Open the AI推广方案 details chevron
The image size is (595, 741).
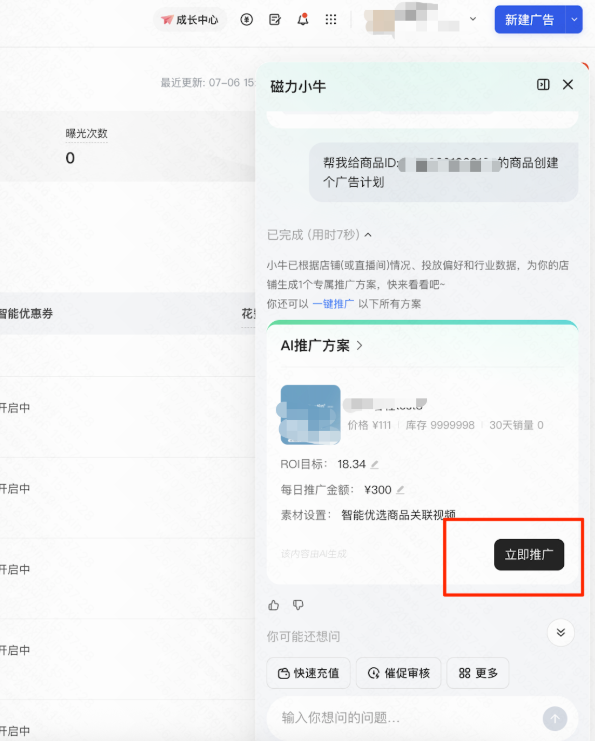point(360,345)
